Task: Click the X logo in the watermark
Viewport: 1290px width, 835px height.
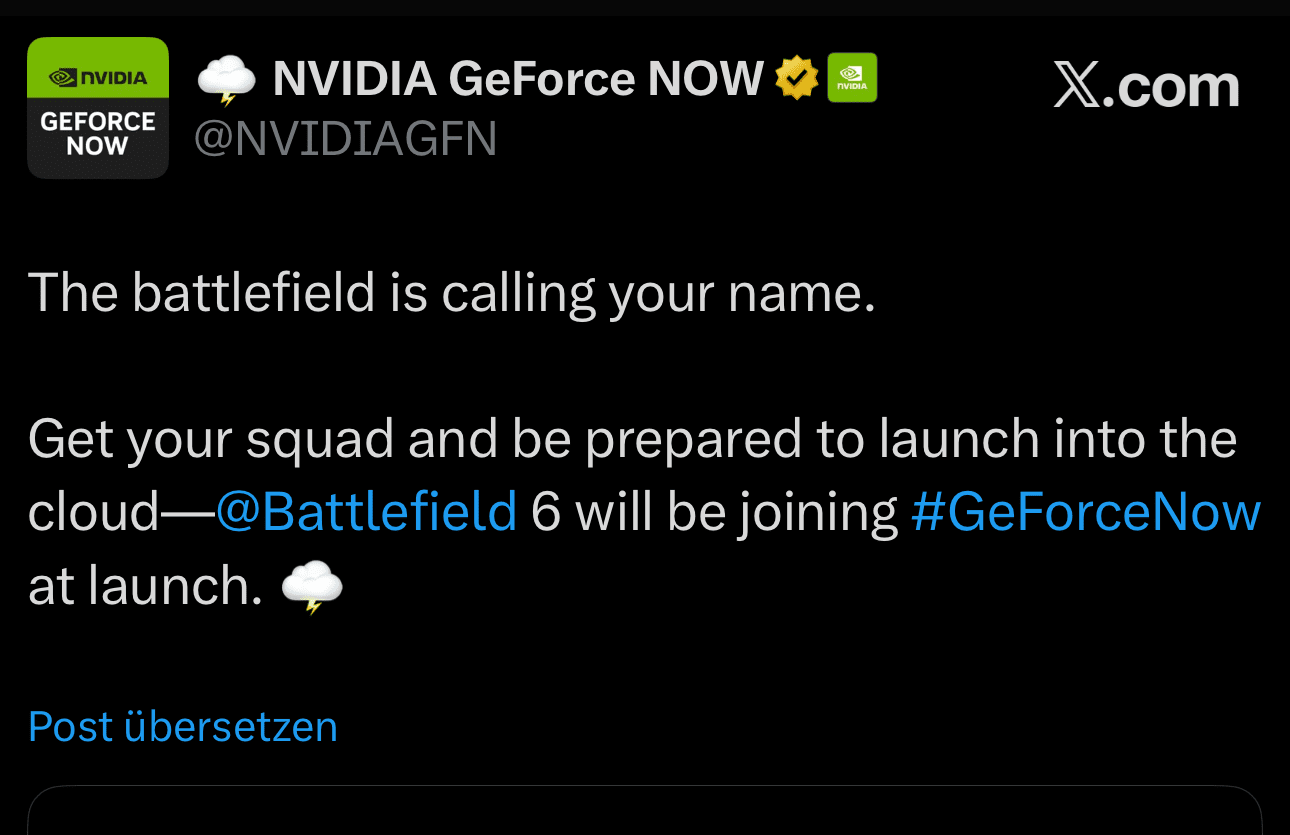Action: [x=1076, y=87]
